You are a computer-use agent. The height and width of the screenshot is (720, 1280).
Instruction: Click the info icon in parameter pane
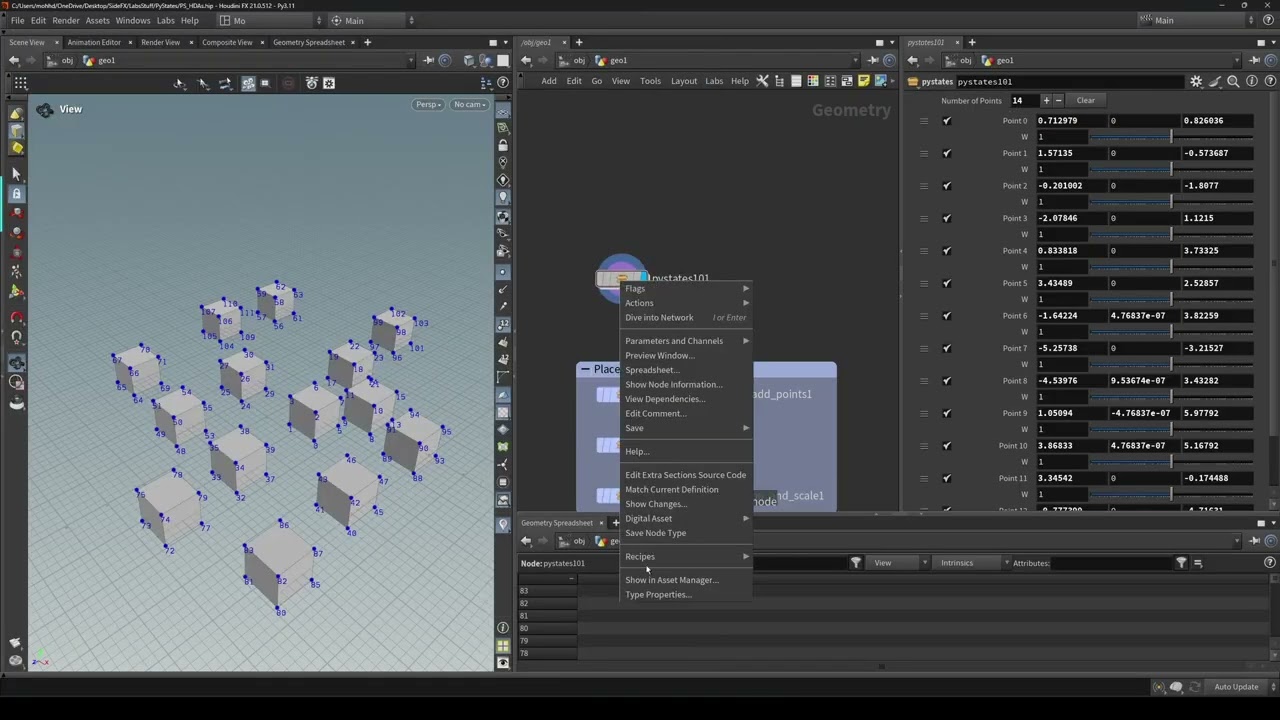(1251, 82)
